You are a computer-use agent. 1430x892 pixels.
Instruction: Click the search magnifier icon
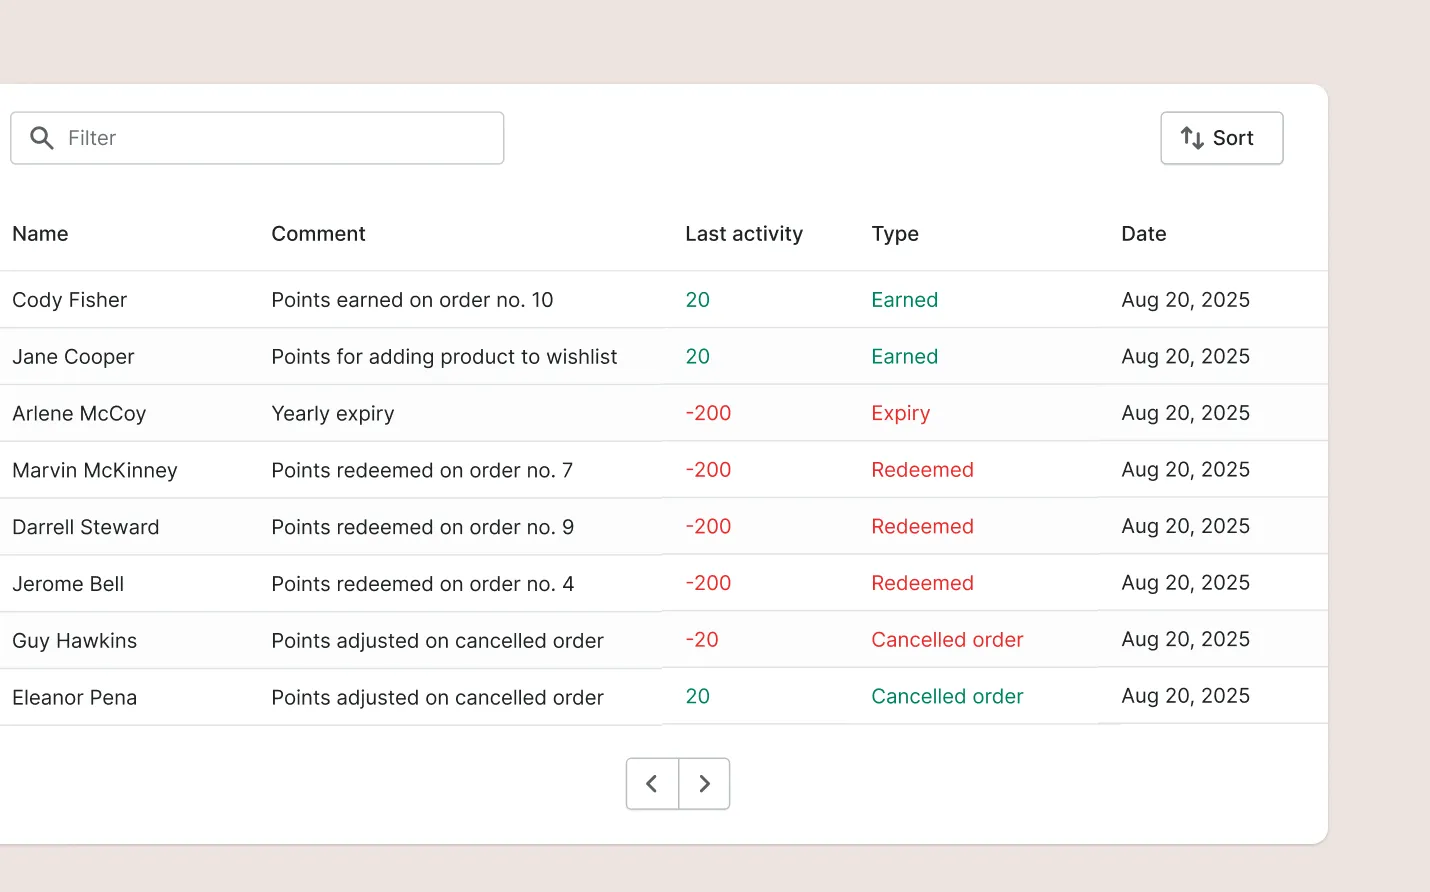coord(42,138)
